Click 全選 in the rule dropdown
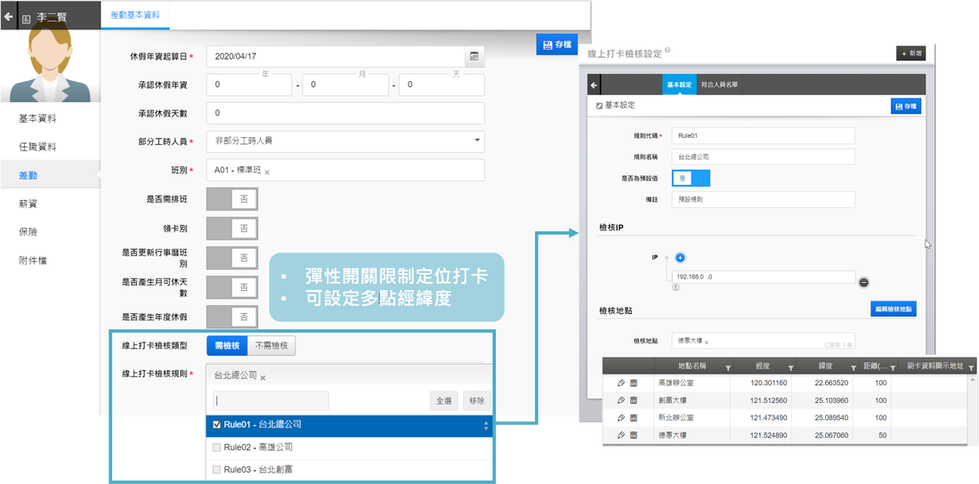The width and height of the screenshot is (979, 484). pos(444,401)
